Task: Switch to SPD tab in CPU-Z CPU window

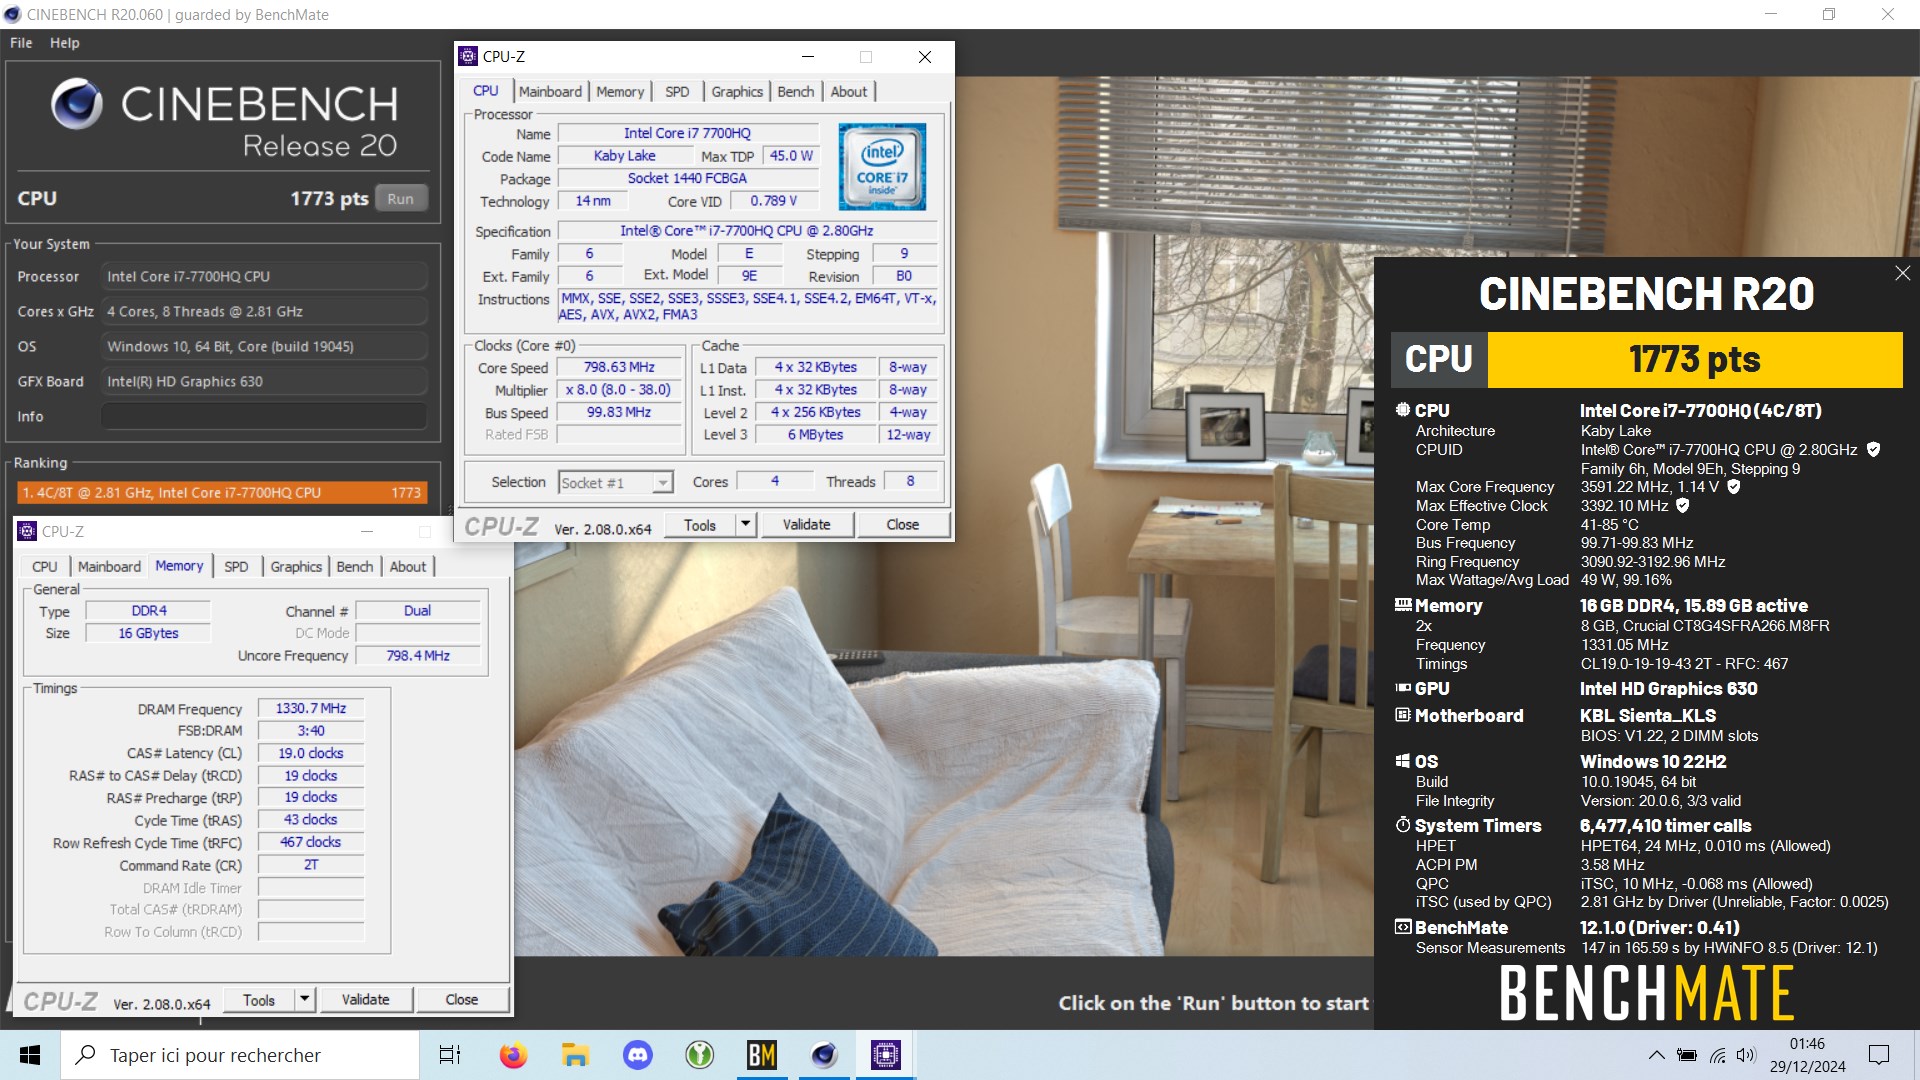Action: click(677, 91)
